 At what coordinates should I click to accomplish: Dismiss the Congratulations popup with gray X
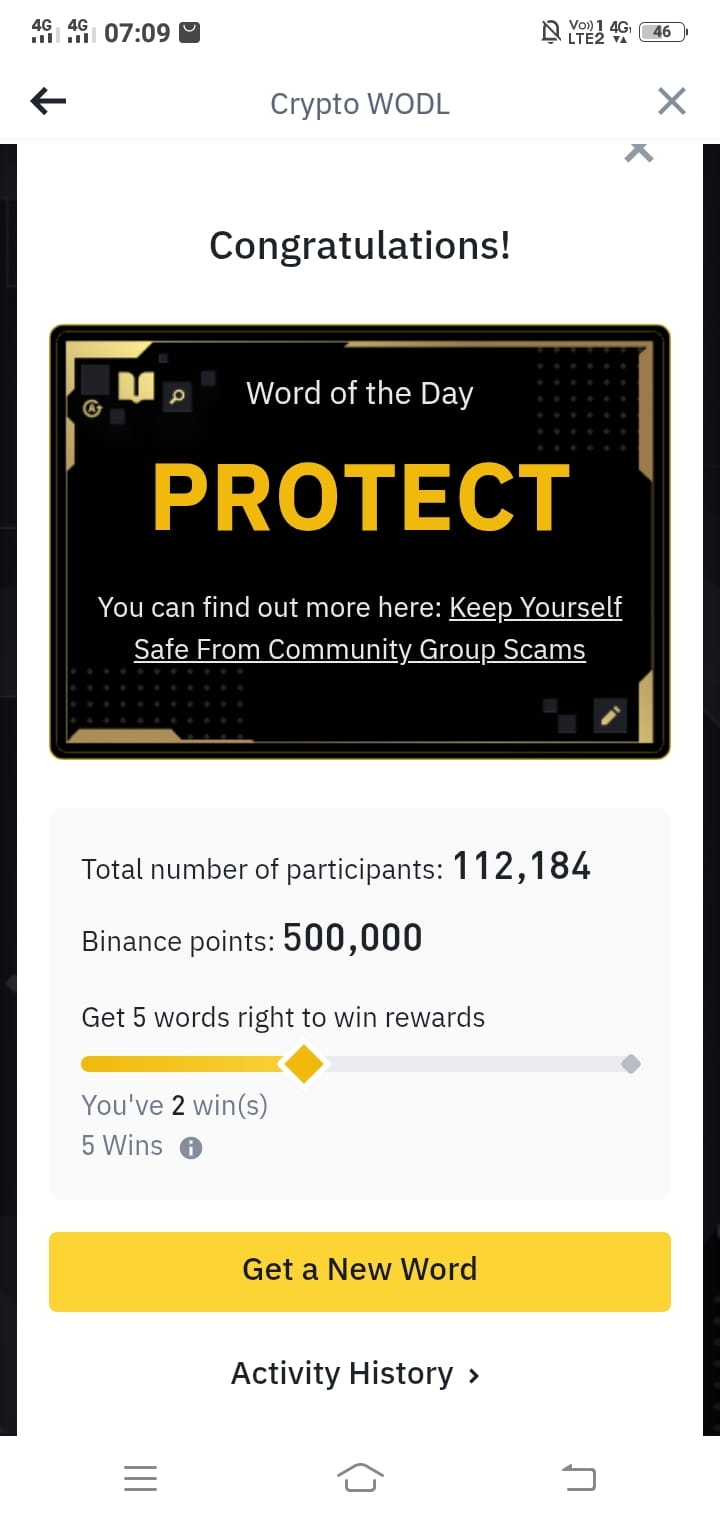coord(639,152)
